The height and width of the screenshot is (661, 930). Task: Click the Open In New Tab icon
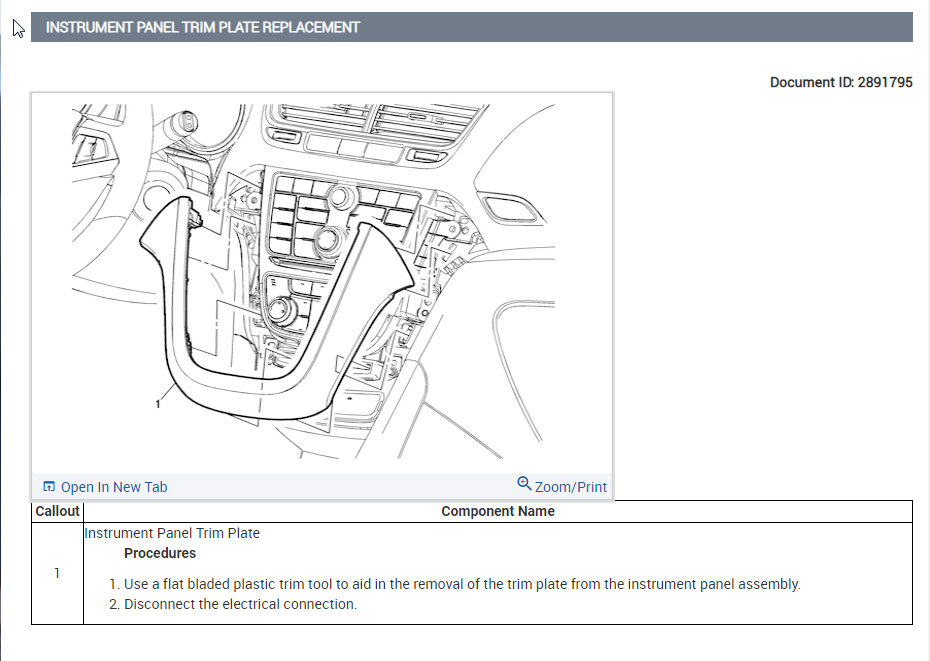49,487
